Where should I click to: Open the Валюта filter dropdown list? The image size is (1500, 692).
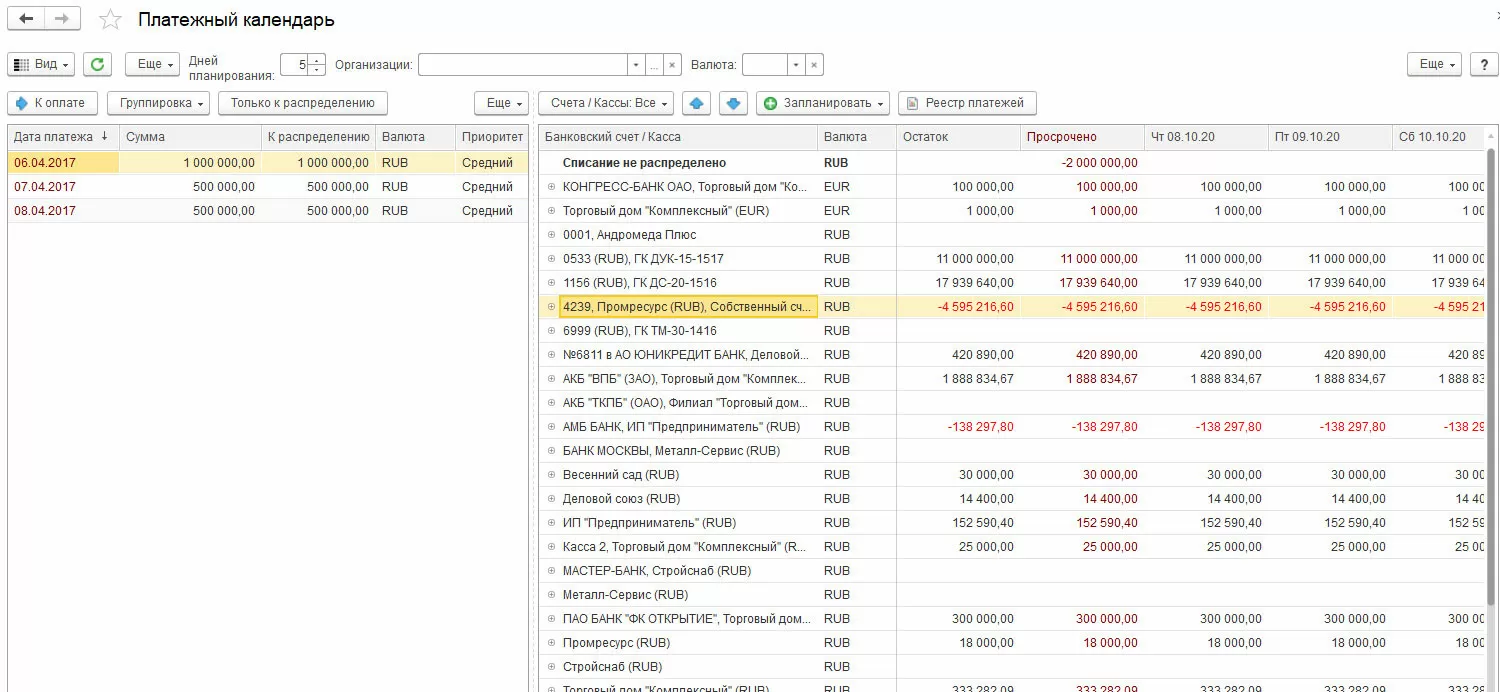point(796,65)
